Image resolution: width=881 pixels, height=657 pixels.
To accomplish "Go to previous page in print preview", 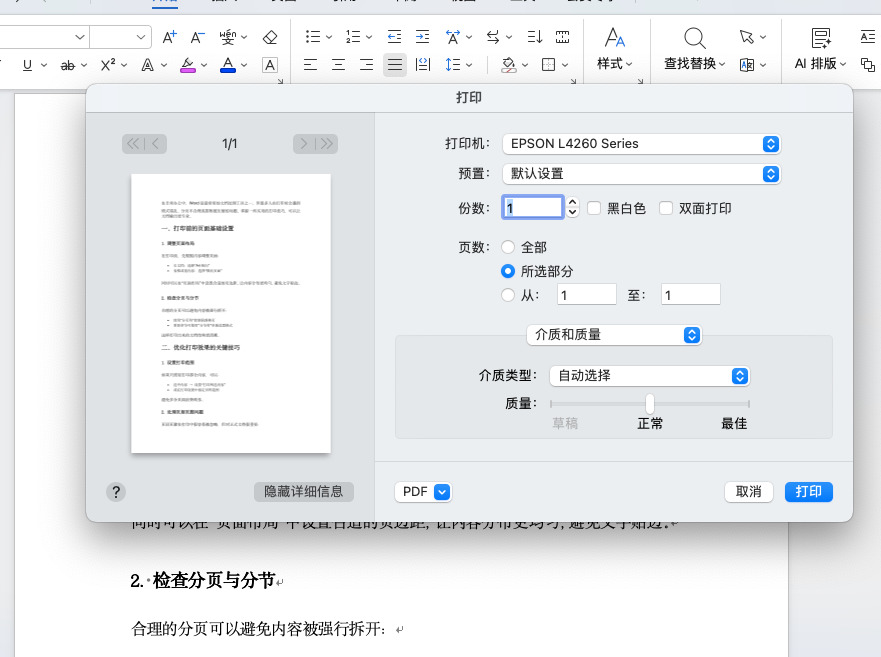I will click(156, 144).
